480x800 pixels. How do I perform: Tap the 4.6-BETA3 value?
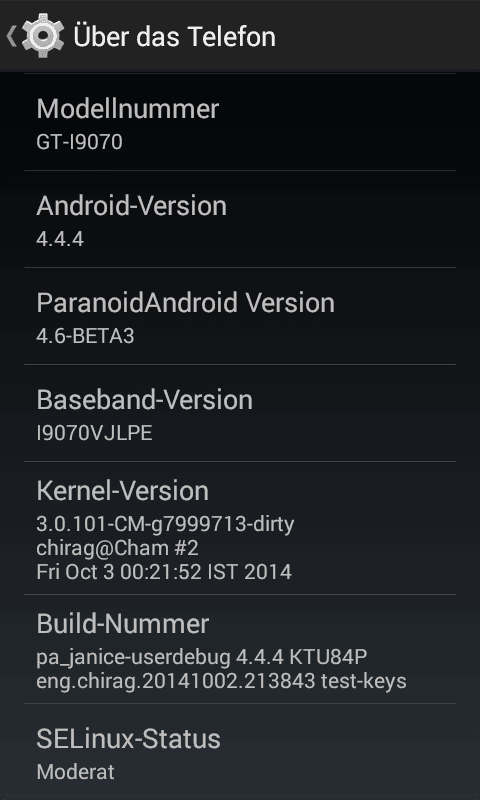pyautogui.click(x=85, y=336)
